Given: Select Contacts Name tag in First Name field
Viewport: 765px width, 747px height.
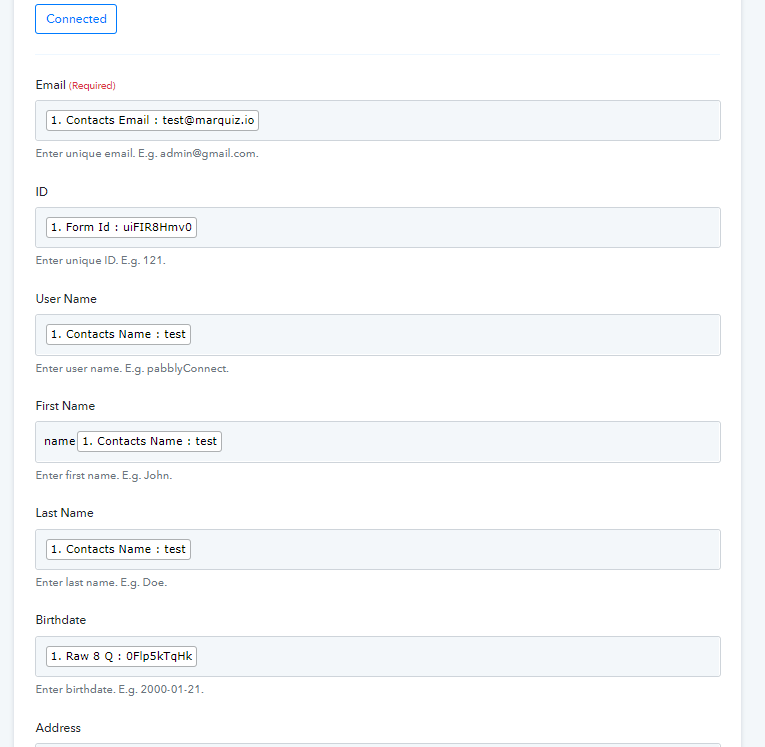Looking at the screenshot, I should coord(149,441).
